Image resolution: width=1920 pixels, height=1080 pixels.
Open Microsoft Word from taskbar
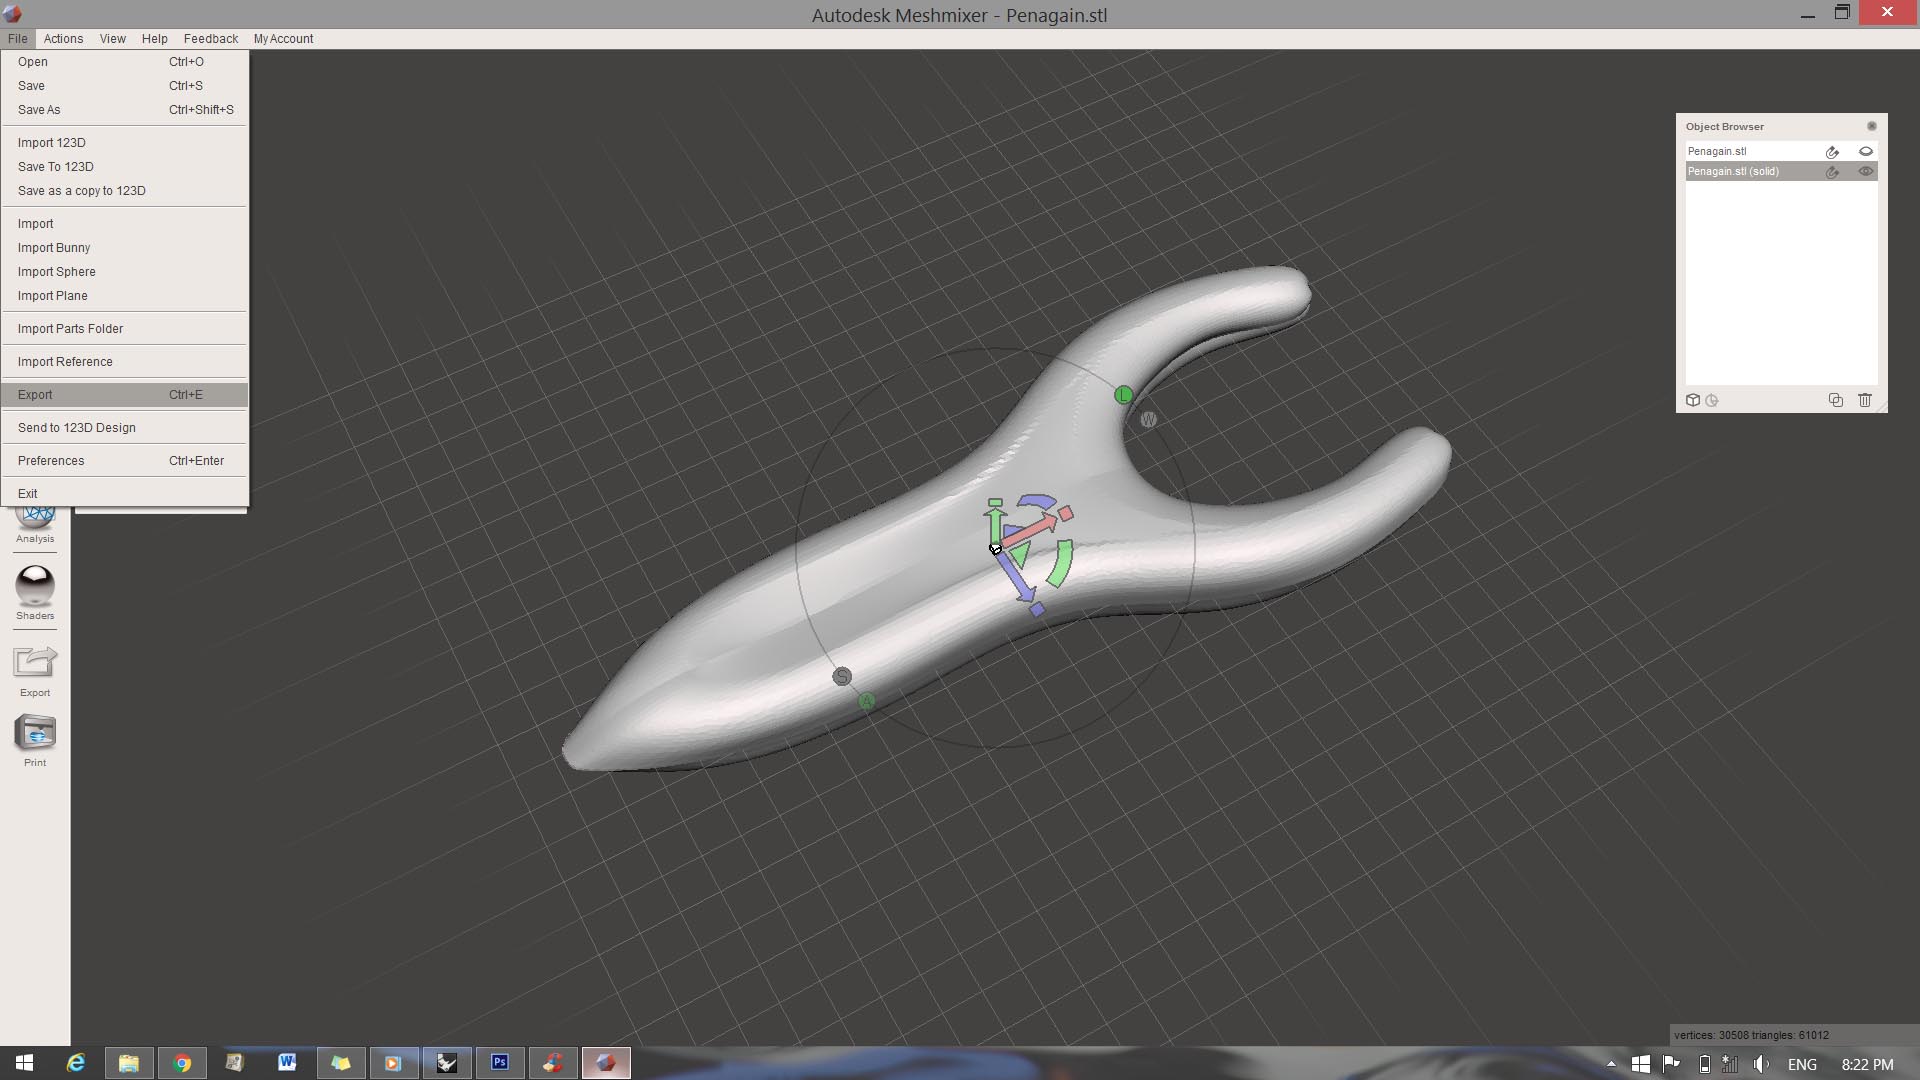287,1063
